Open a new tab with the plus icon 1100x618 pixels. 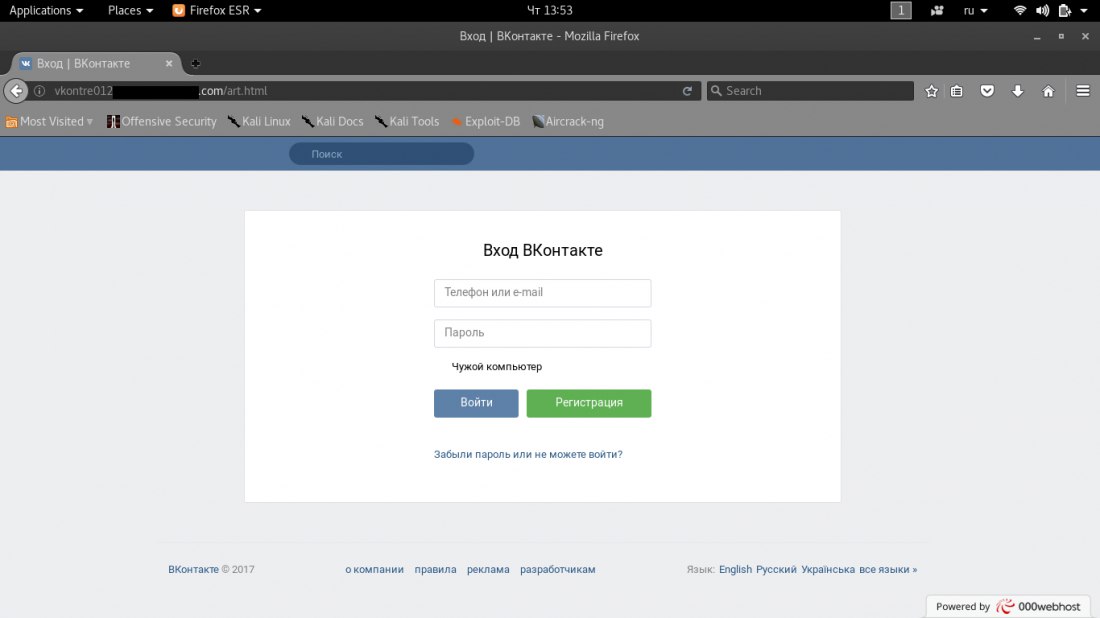[x=196, y=64]
